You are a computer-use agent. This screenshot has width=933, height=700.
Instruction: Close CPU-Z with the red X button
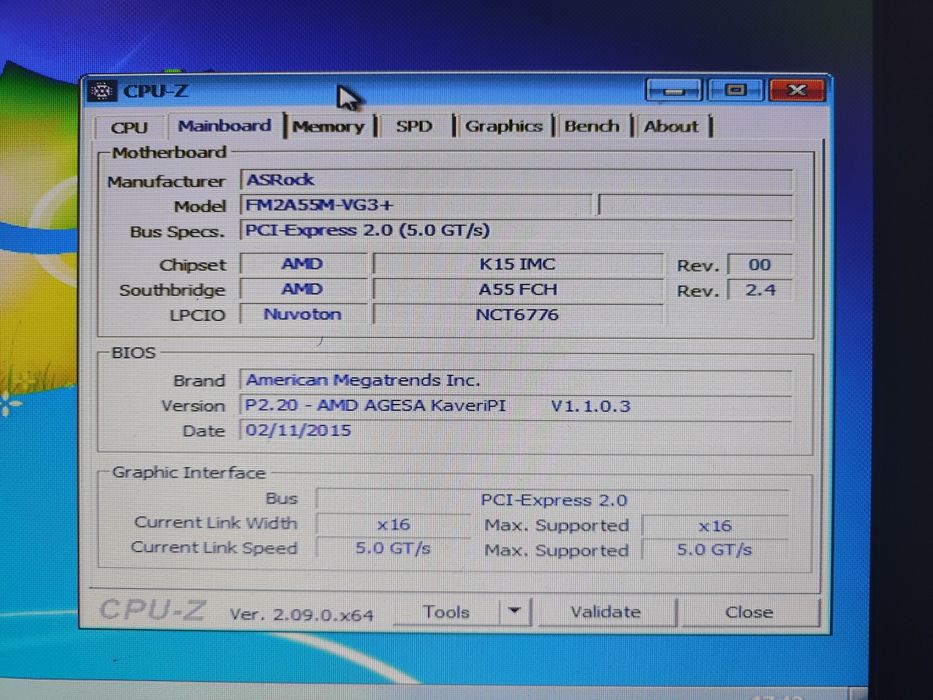[x=797, y=90]
